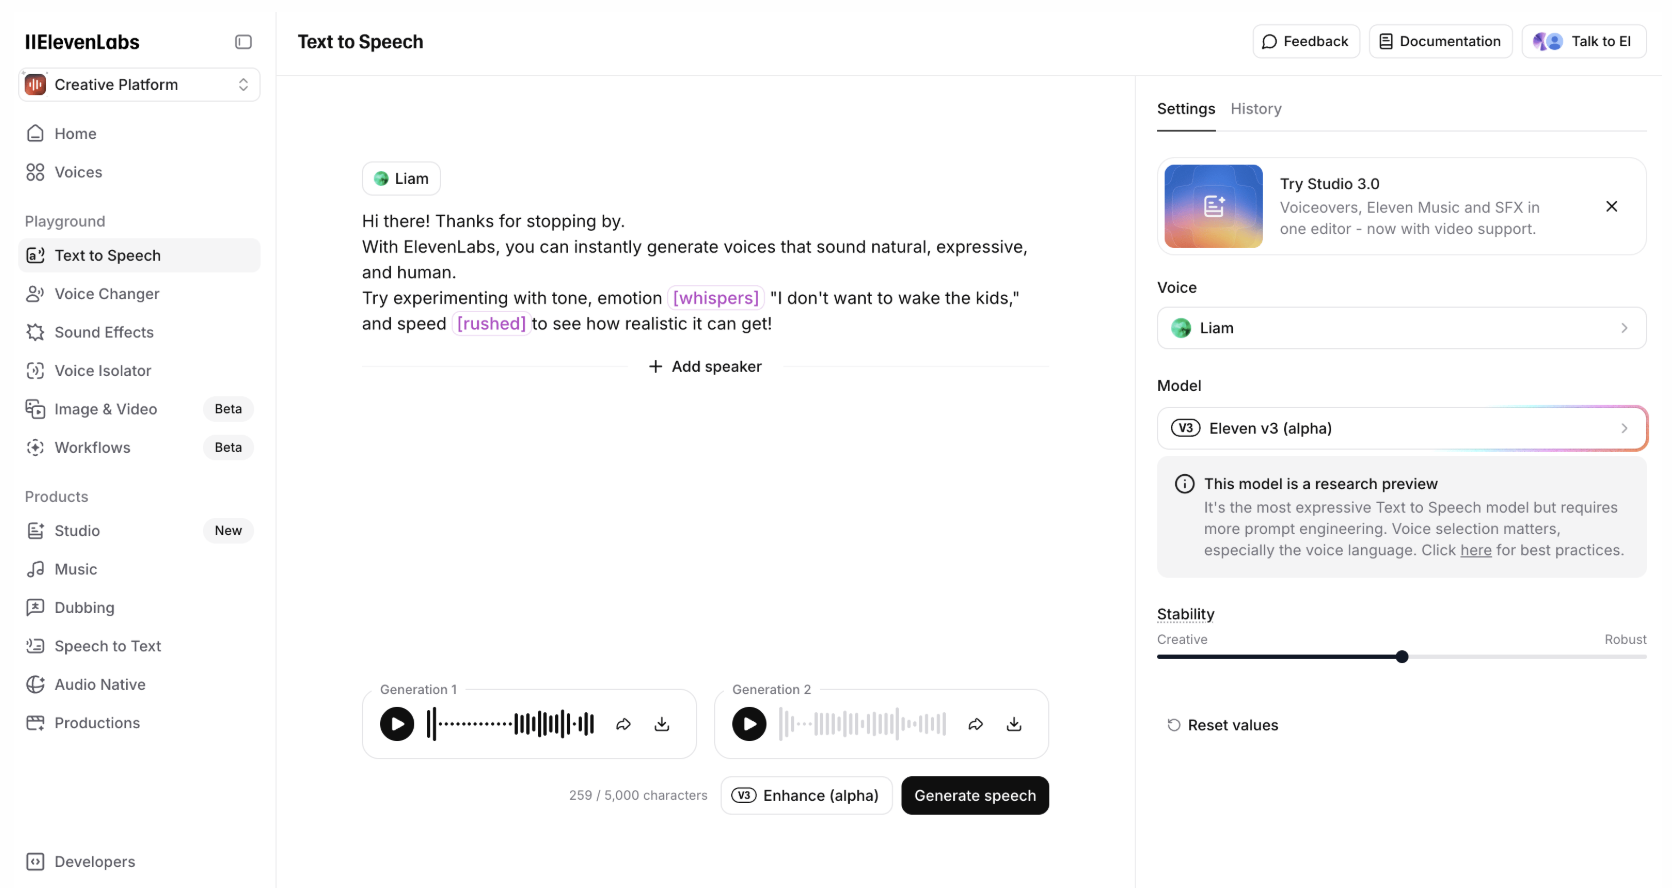Switch to the Settings tab

(1186, 109)
